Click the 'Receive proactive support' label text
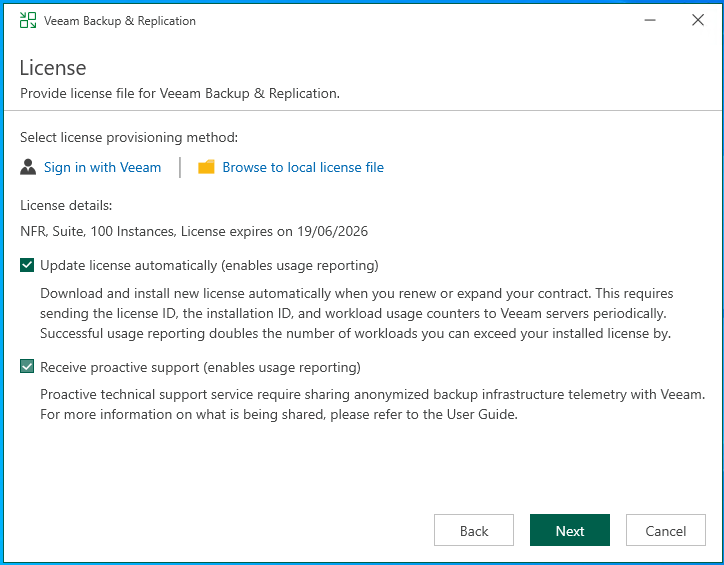Image resolution: width=724 pixels, height=565 pixels. [200, 367]
